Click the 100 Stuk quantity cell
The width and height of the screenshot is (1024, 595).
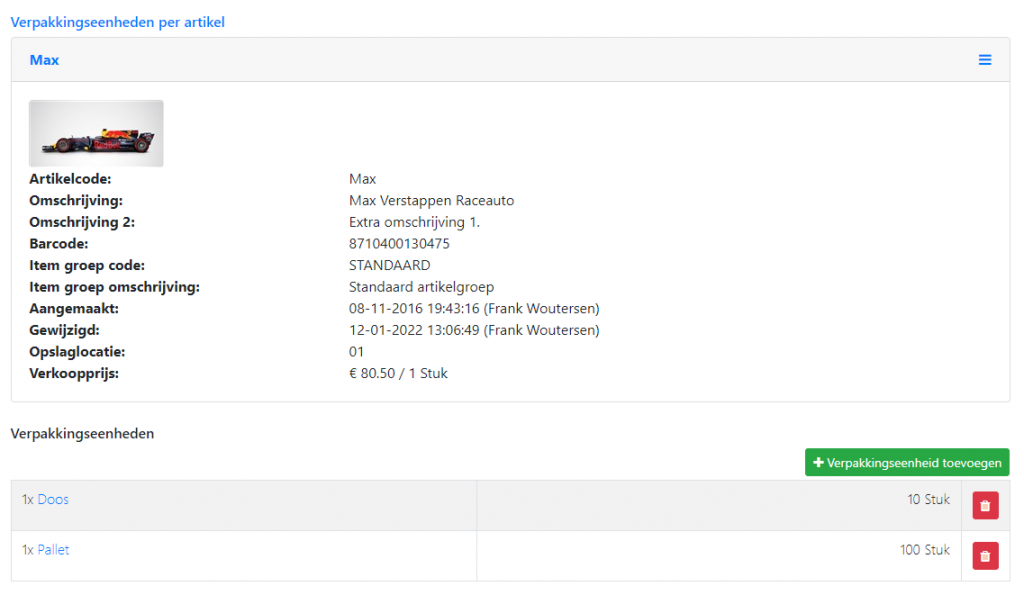click(x=924, y=549)
